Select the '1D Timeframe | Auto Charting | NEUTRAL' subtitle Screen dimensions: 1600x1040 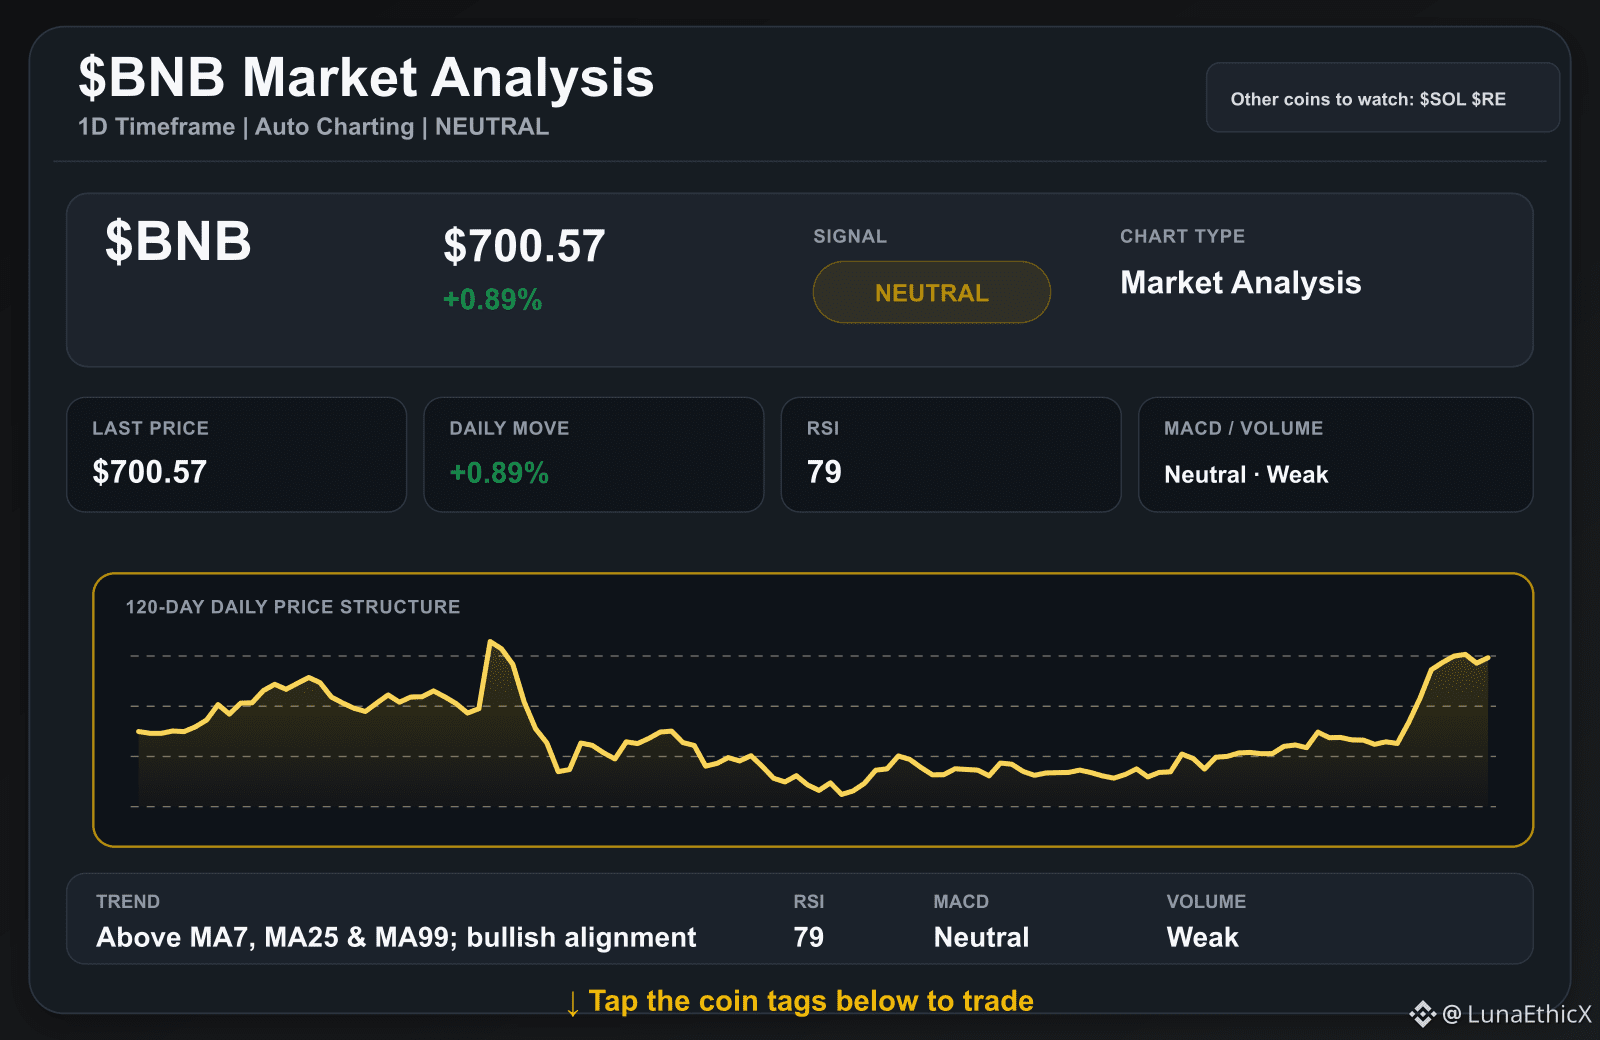coord(313,127)
